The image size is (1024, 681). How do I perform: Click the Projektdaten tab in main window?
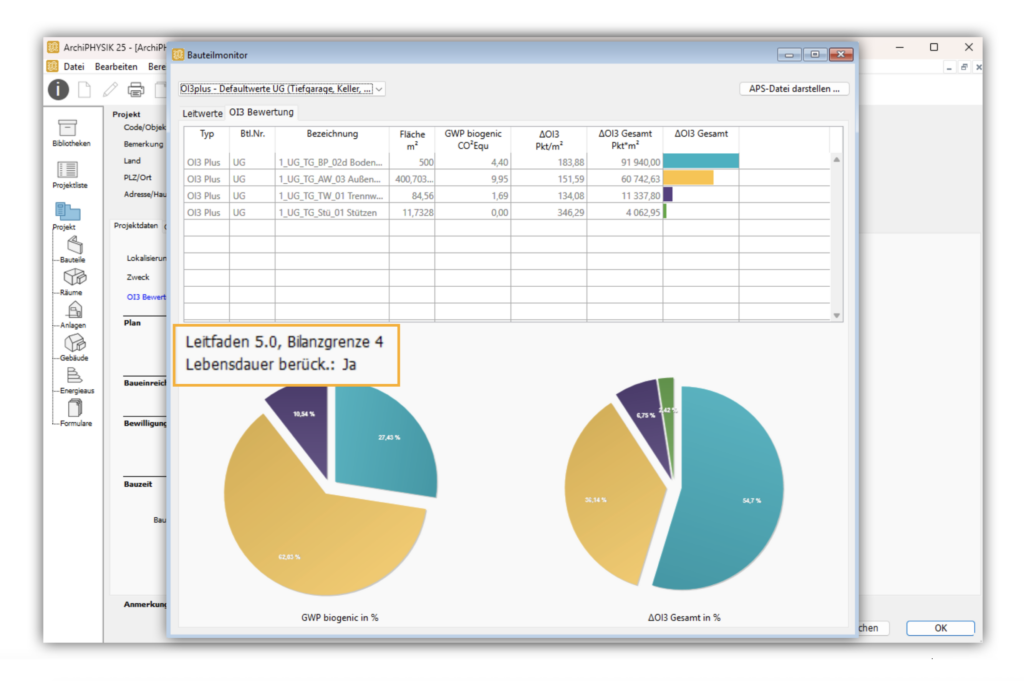click(136, 225)
